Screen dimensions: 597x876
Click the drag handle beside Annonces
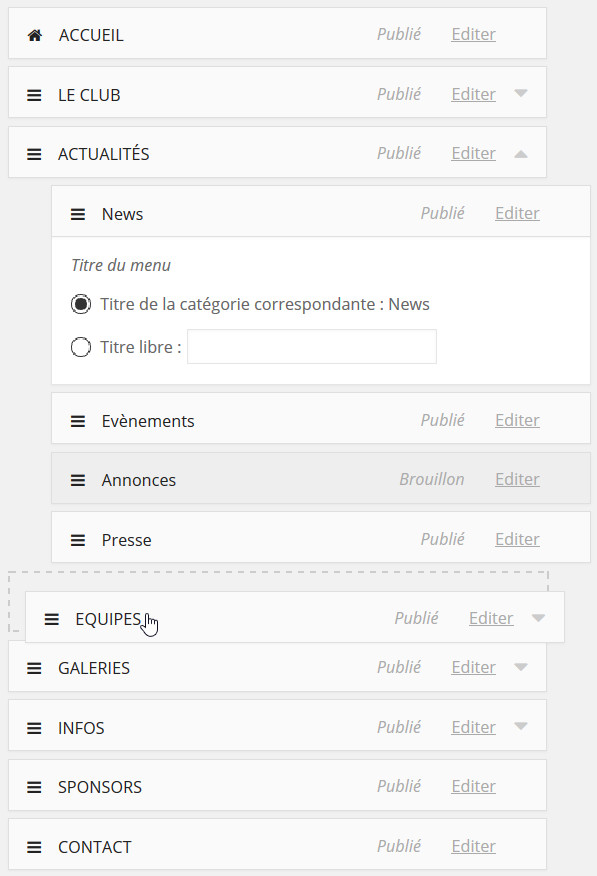point(78,480)
